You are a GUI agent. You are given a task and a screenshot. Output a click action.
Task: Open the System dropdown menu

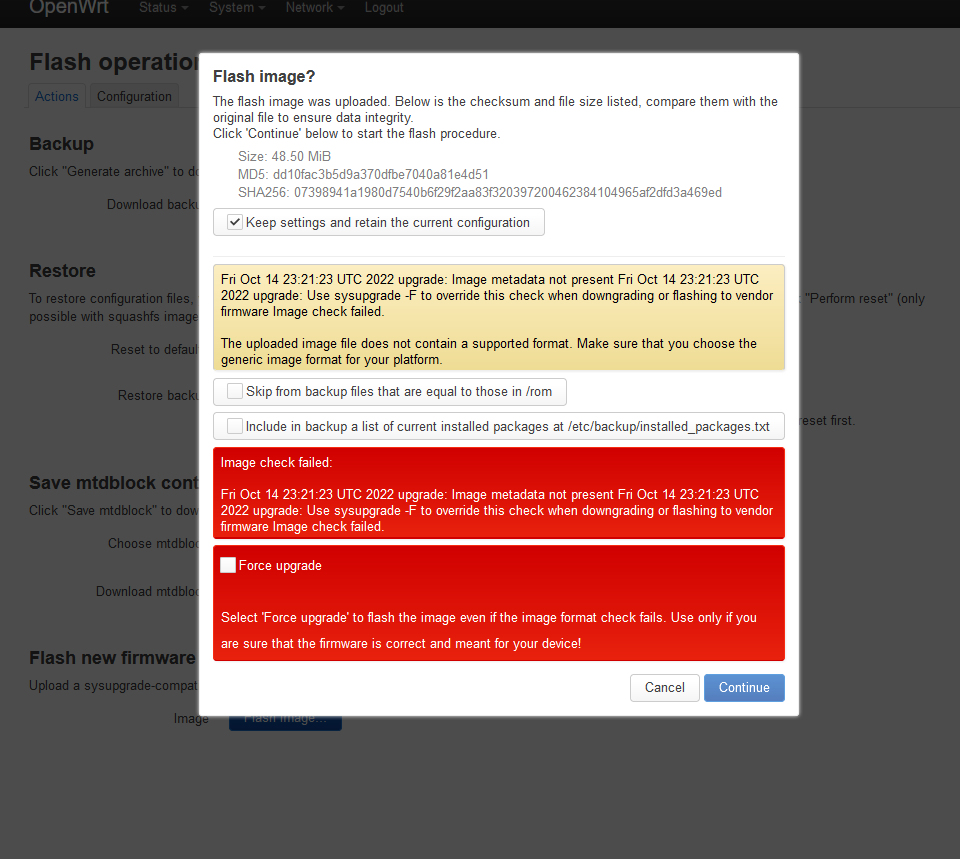pos(237,8)
